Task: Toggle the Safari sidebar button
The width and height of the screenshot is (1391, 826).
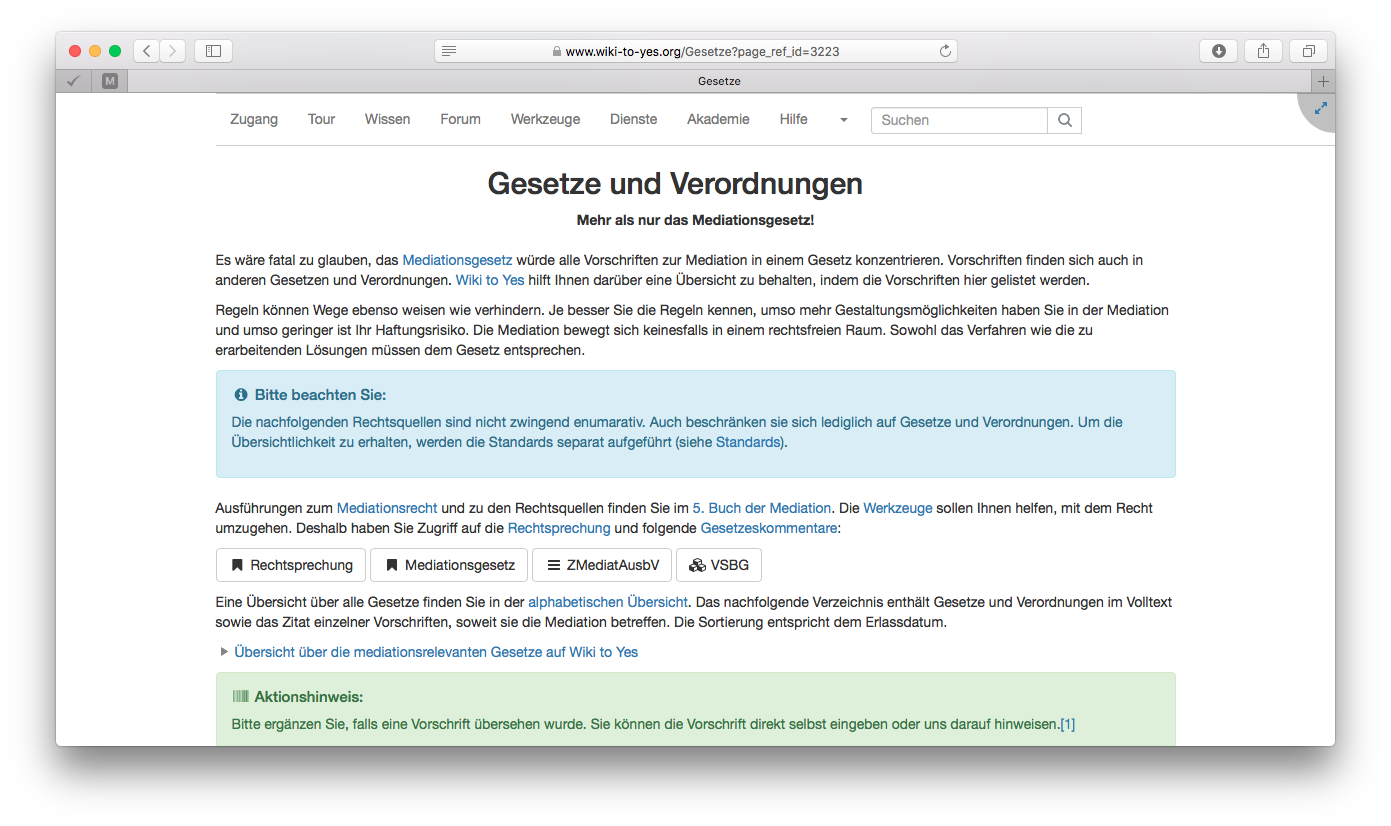Action: click(x=213, y=51)
